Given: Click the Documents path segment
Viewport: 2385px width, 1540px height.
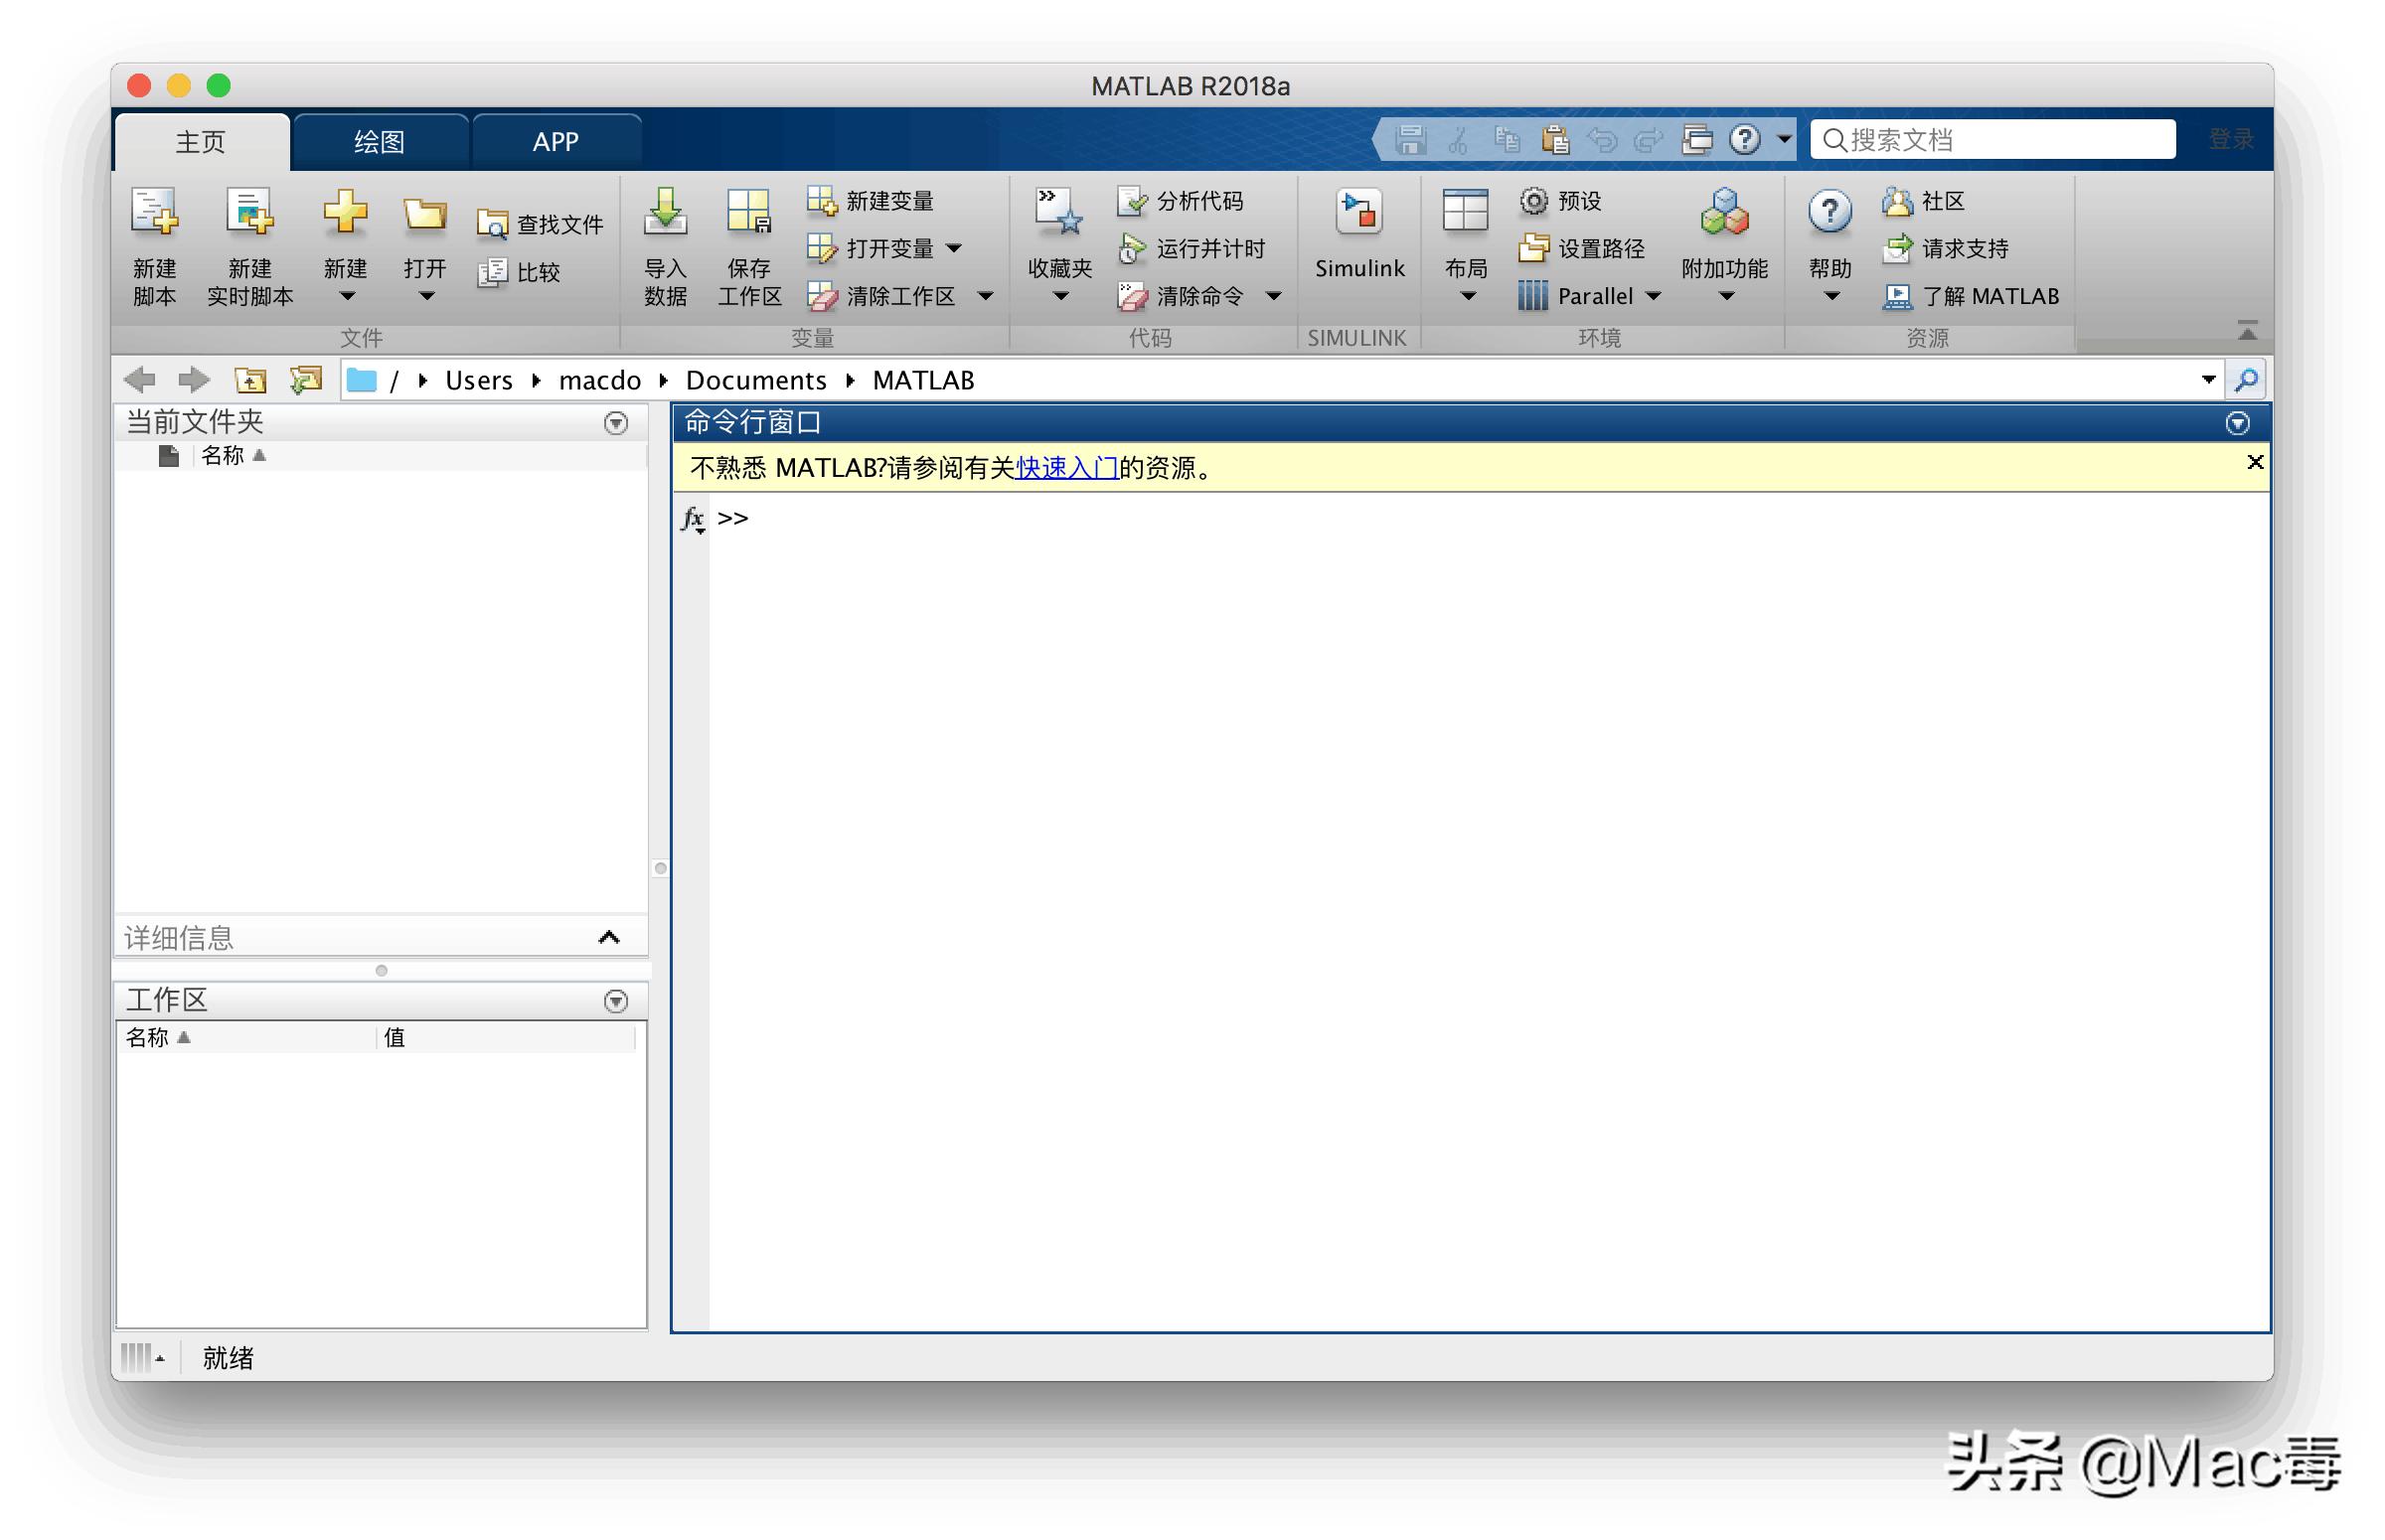Looking at the screenshot, I should coord(755,380).
